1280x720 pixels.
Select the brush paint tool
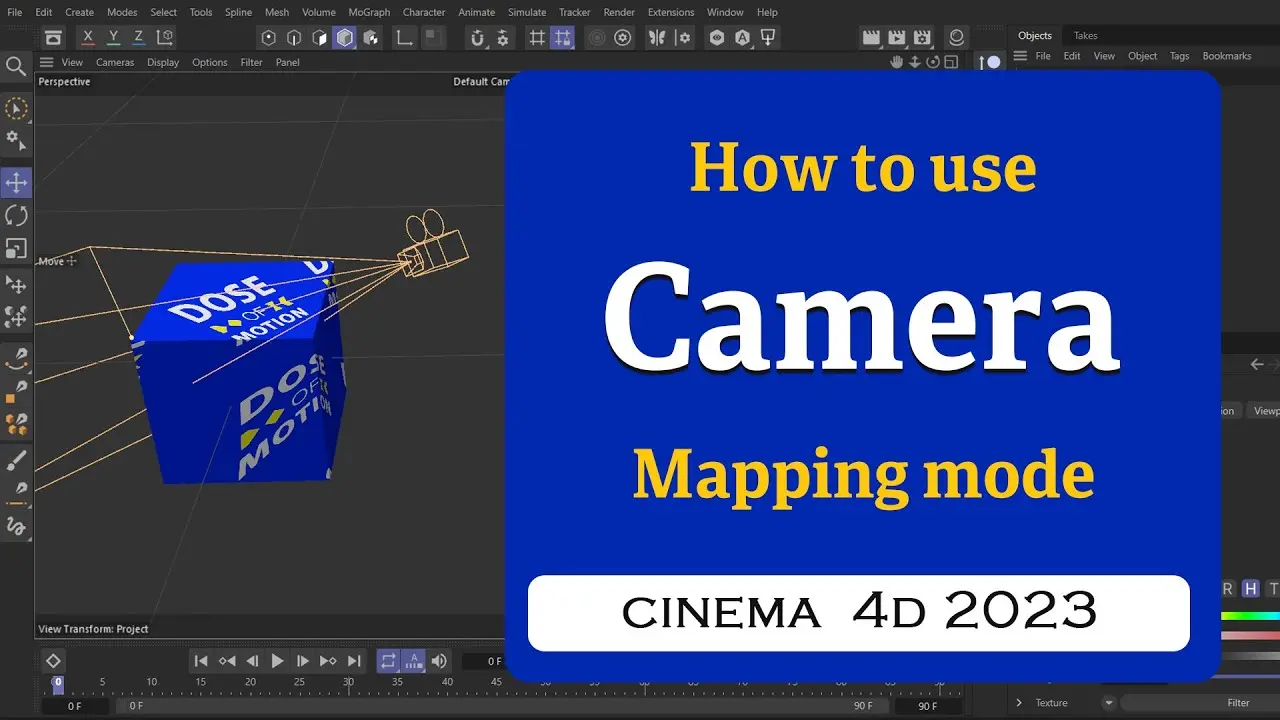coord(16,461)
